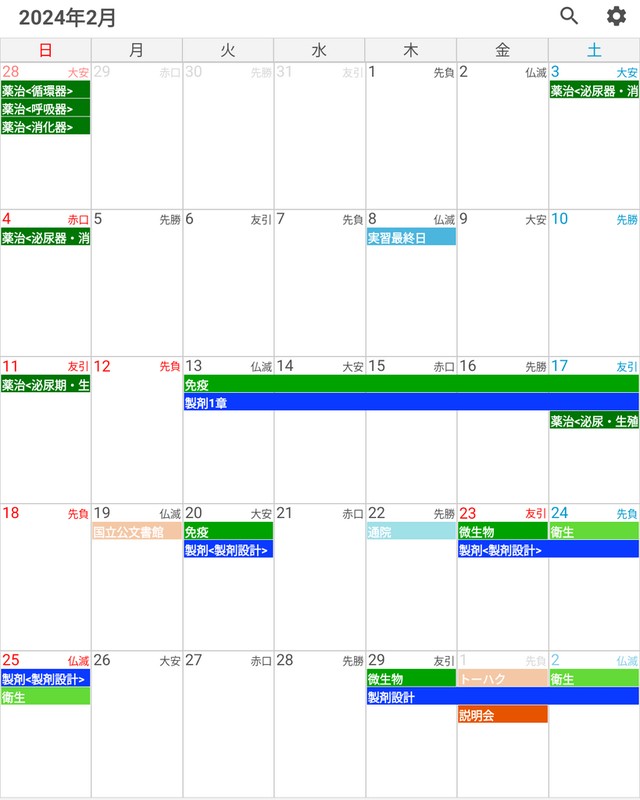This screenshot has width=640, height=800.
Task: Open event 薬治<呼吸器> on January 28
Action: pos(45,108)
